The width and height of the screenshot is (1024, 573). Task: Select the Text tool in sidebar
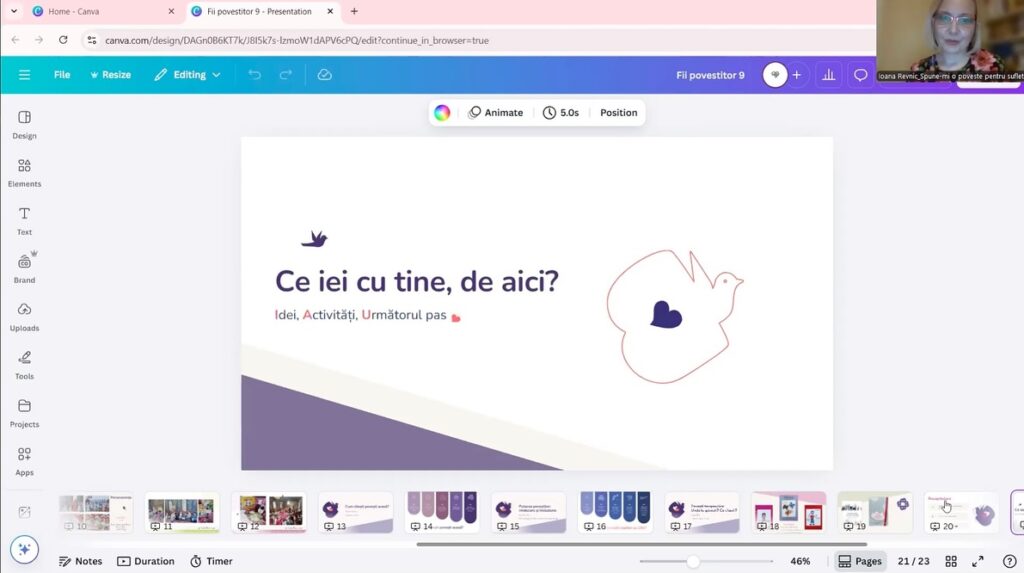point(24,221)
